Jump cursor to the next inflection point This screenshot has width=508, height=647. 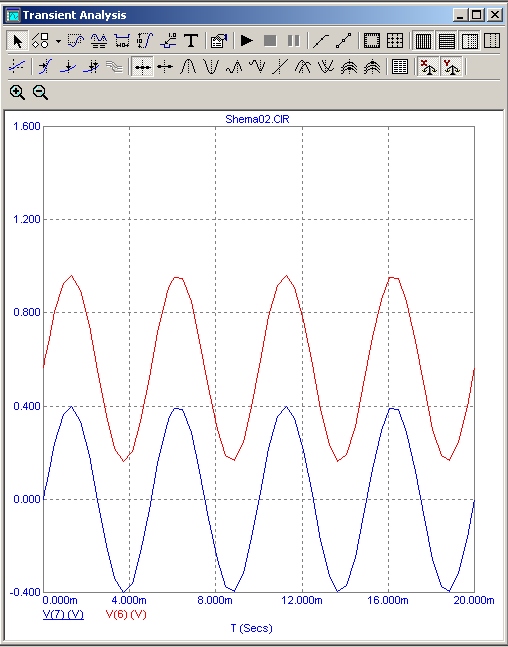pyautogui.click(x=280, y=66)
